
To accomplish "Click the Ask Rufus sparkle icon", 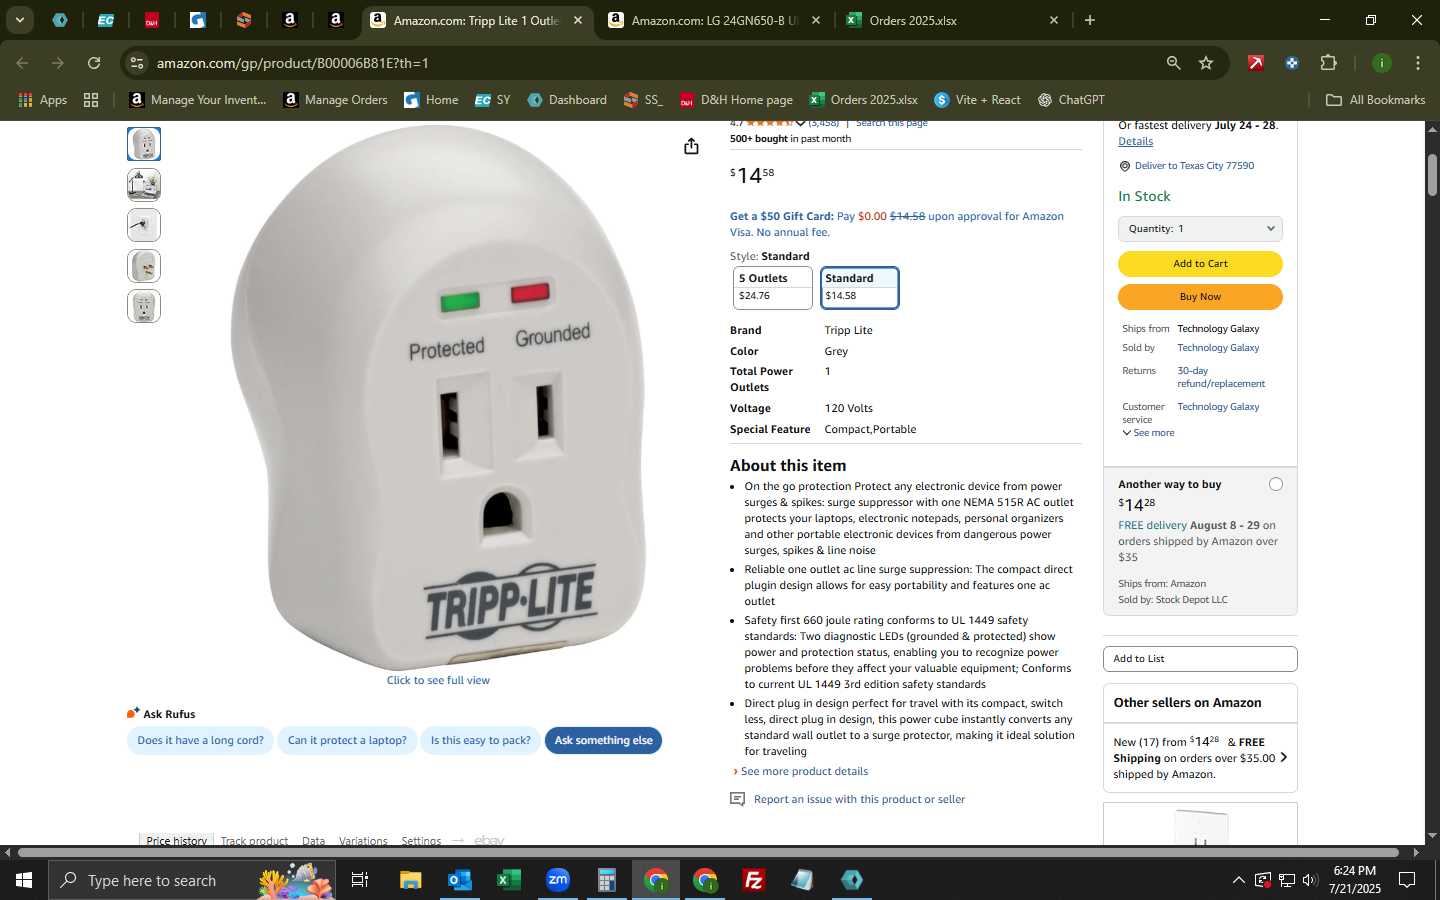I will tap(133, 713).
